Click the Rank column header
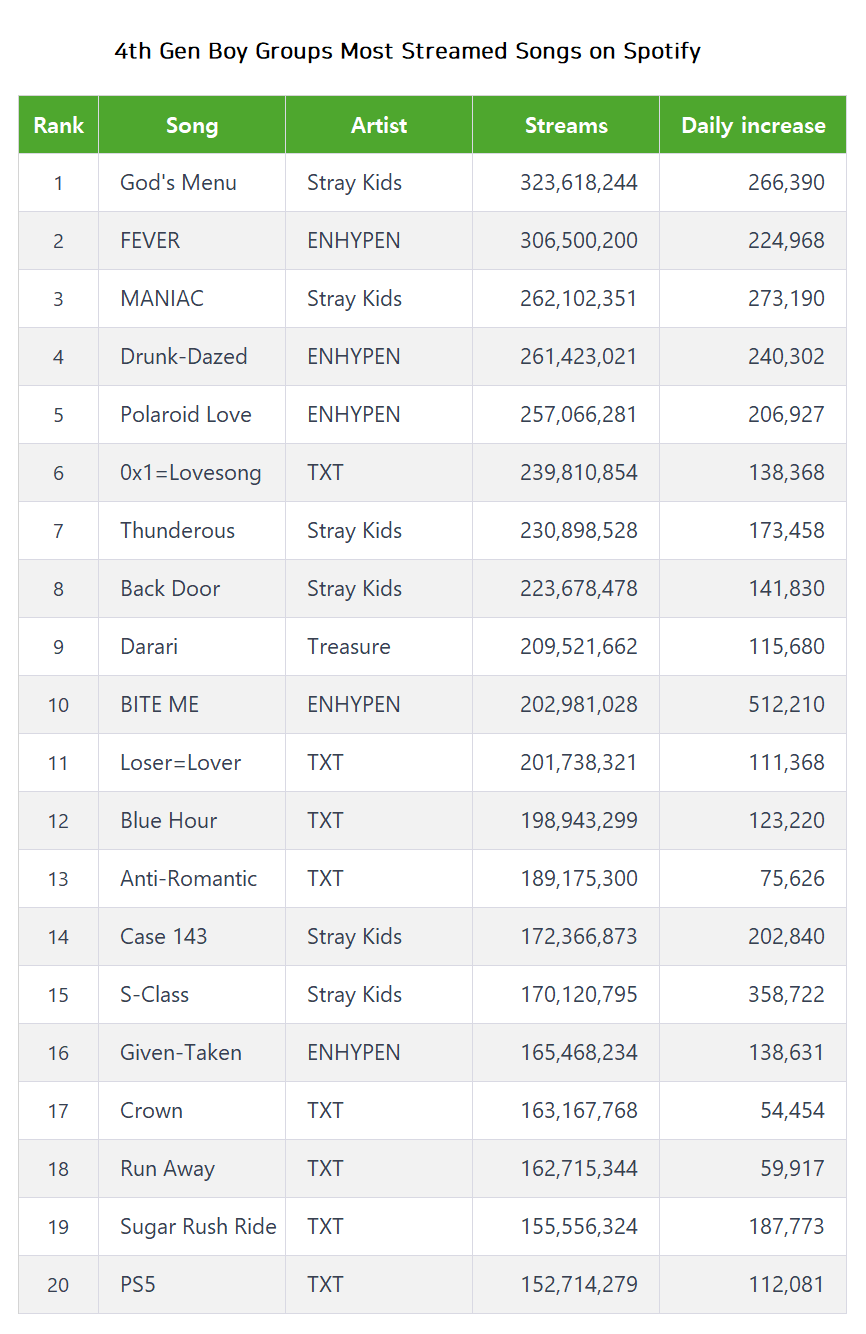The image size is (866, 1334). pyautogui.click(x=58, y=125)
